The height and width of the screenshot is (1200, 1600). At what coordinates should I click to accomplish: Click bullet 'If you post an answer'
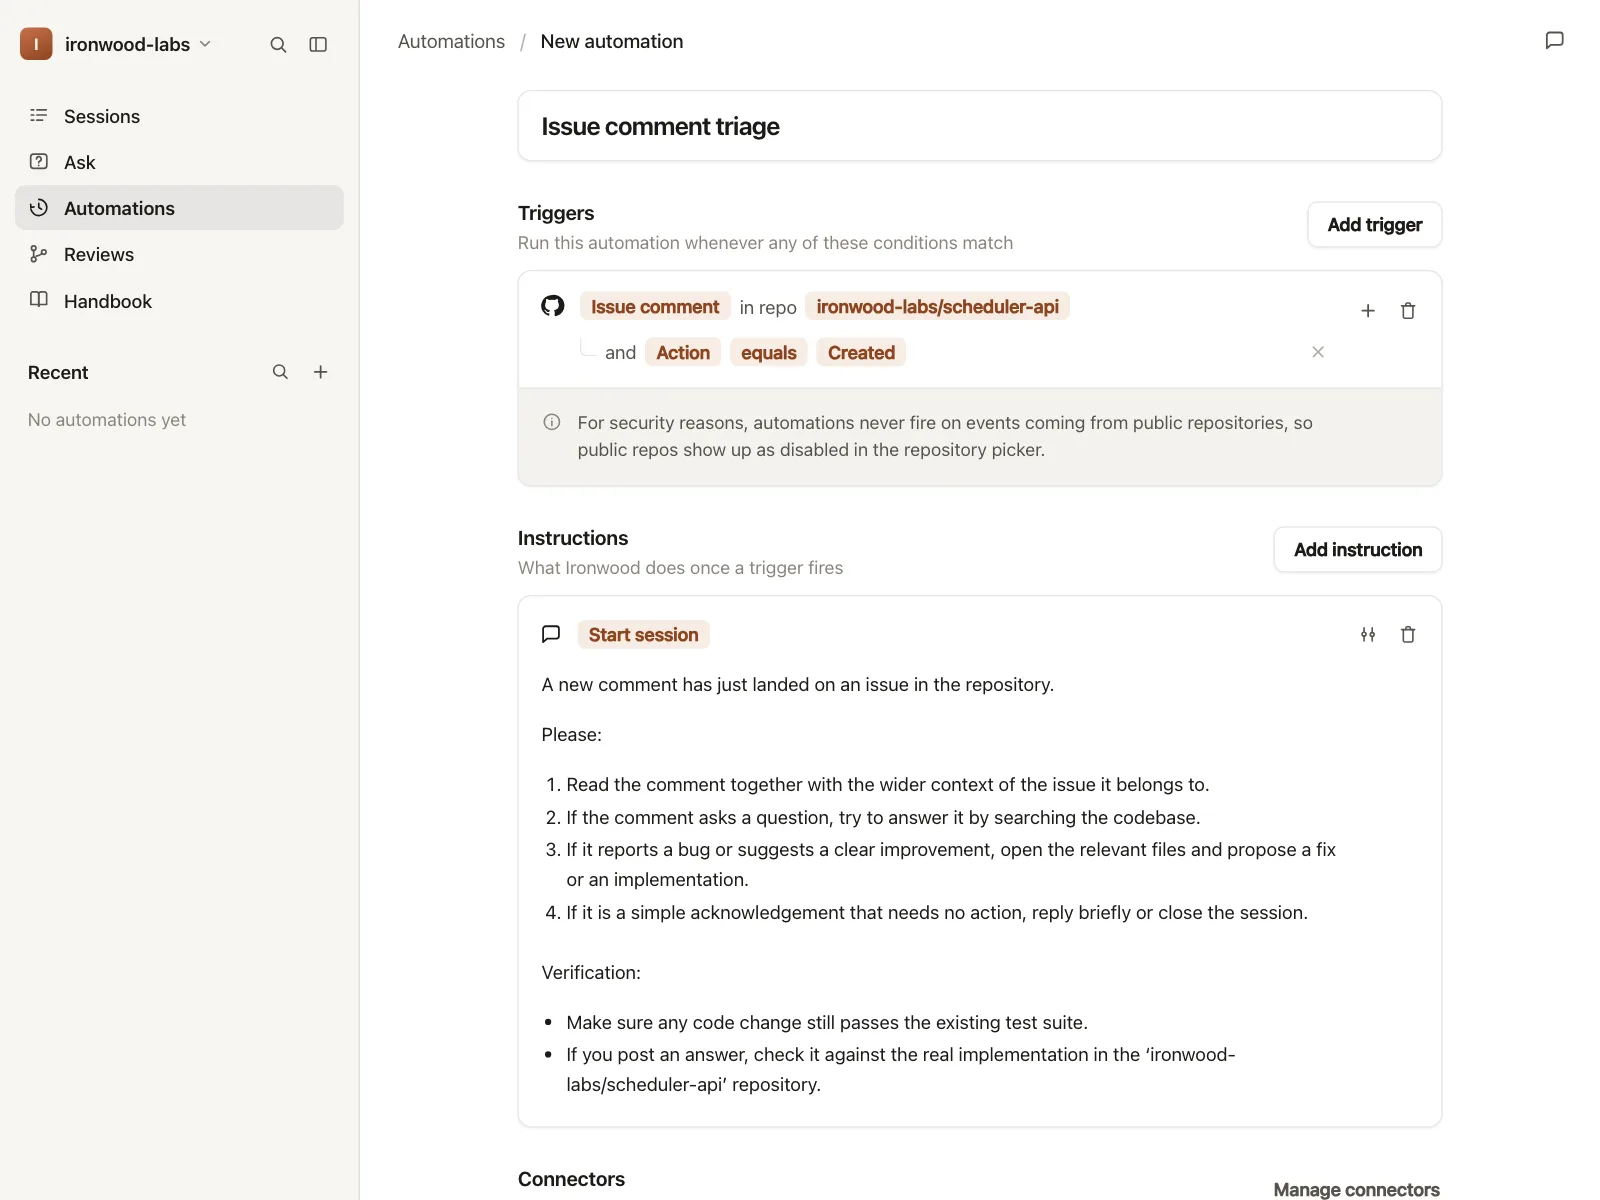pos(901,1069)
